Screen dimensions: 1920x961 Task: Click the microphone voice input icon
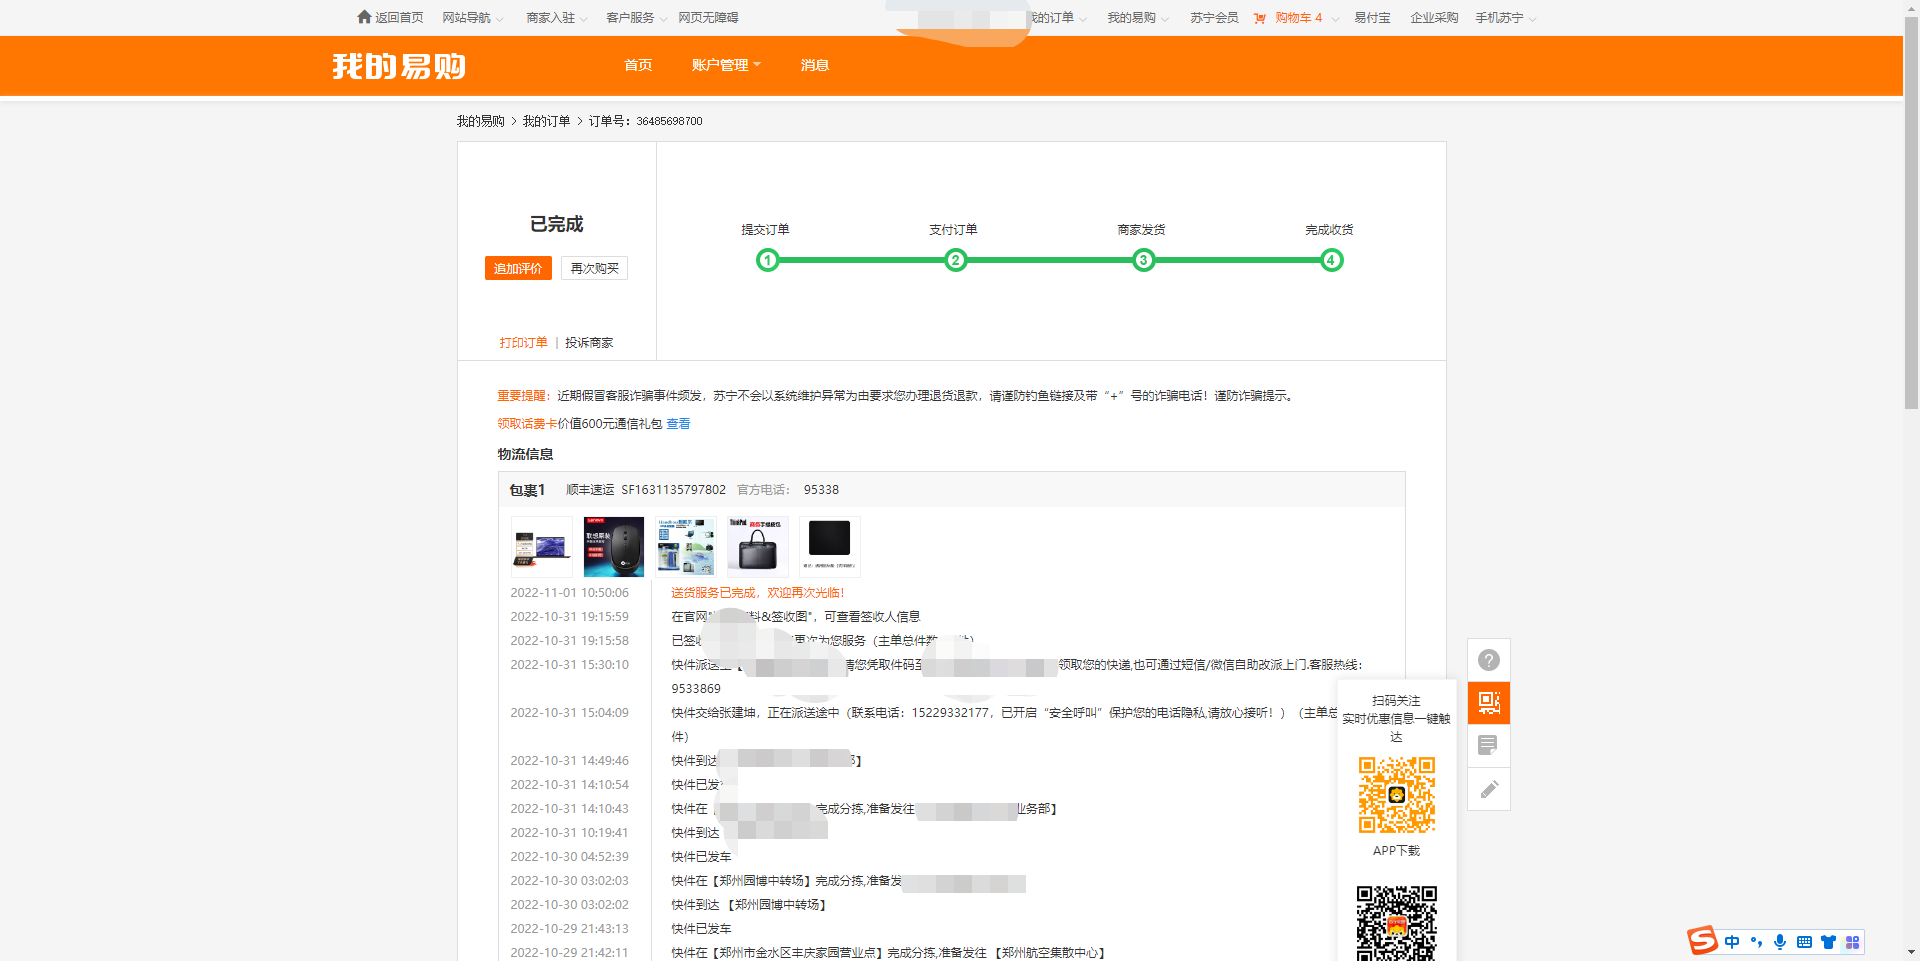click(x=1780, y=942)
